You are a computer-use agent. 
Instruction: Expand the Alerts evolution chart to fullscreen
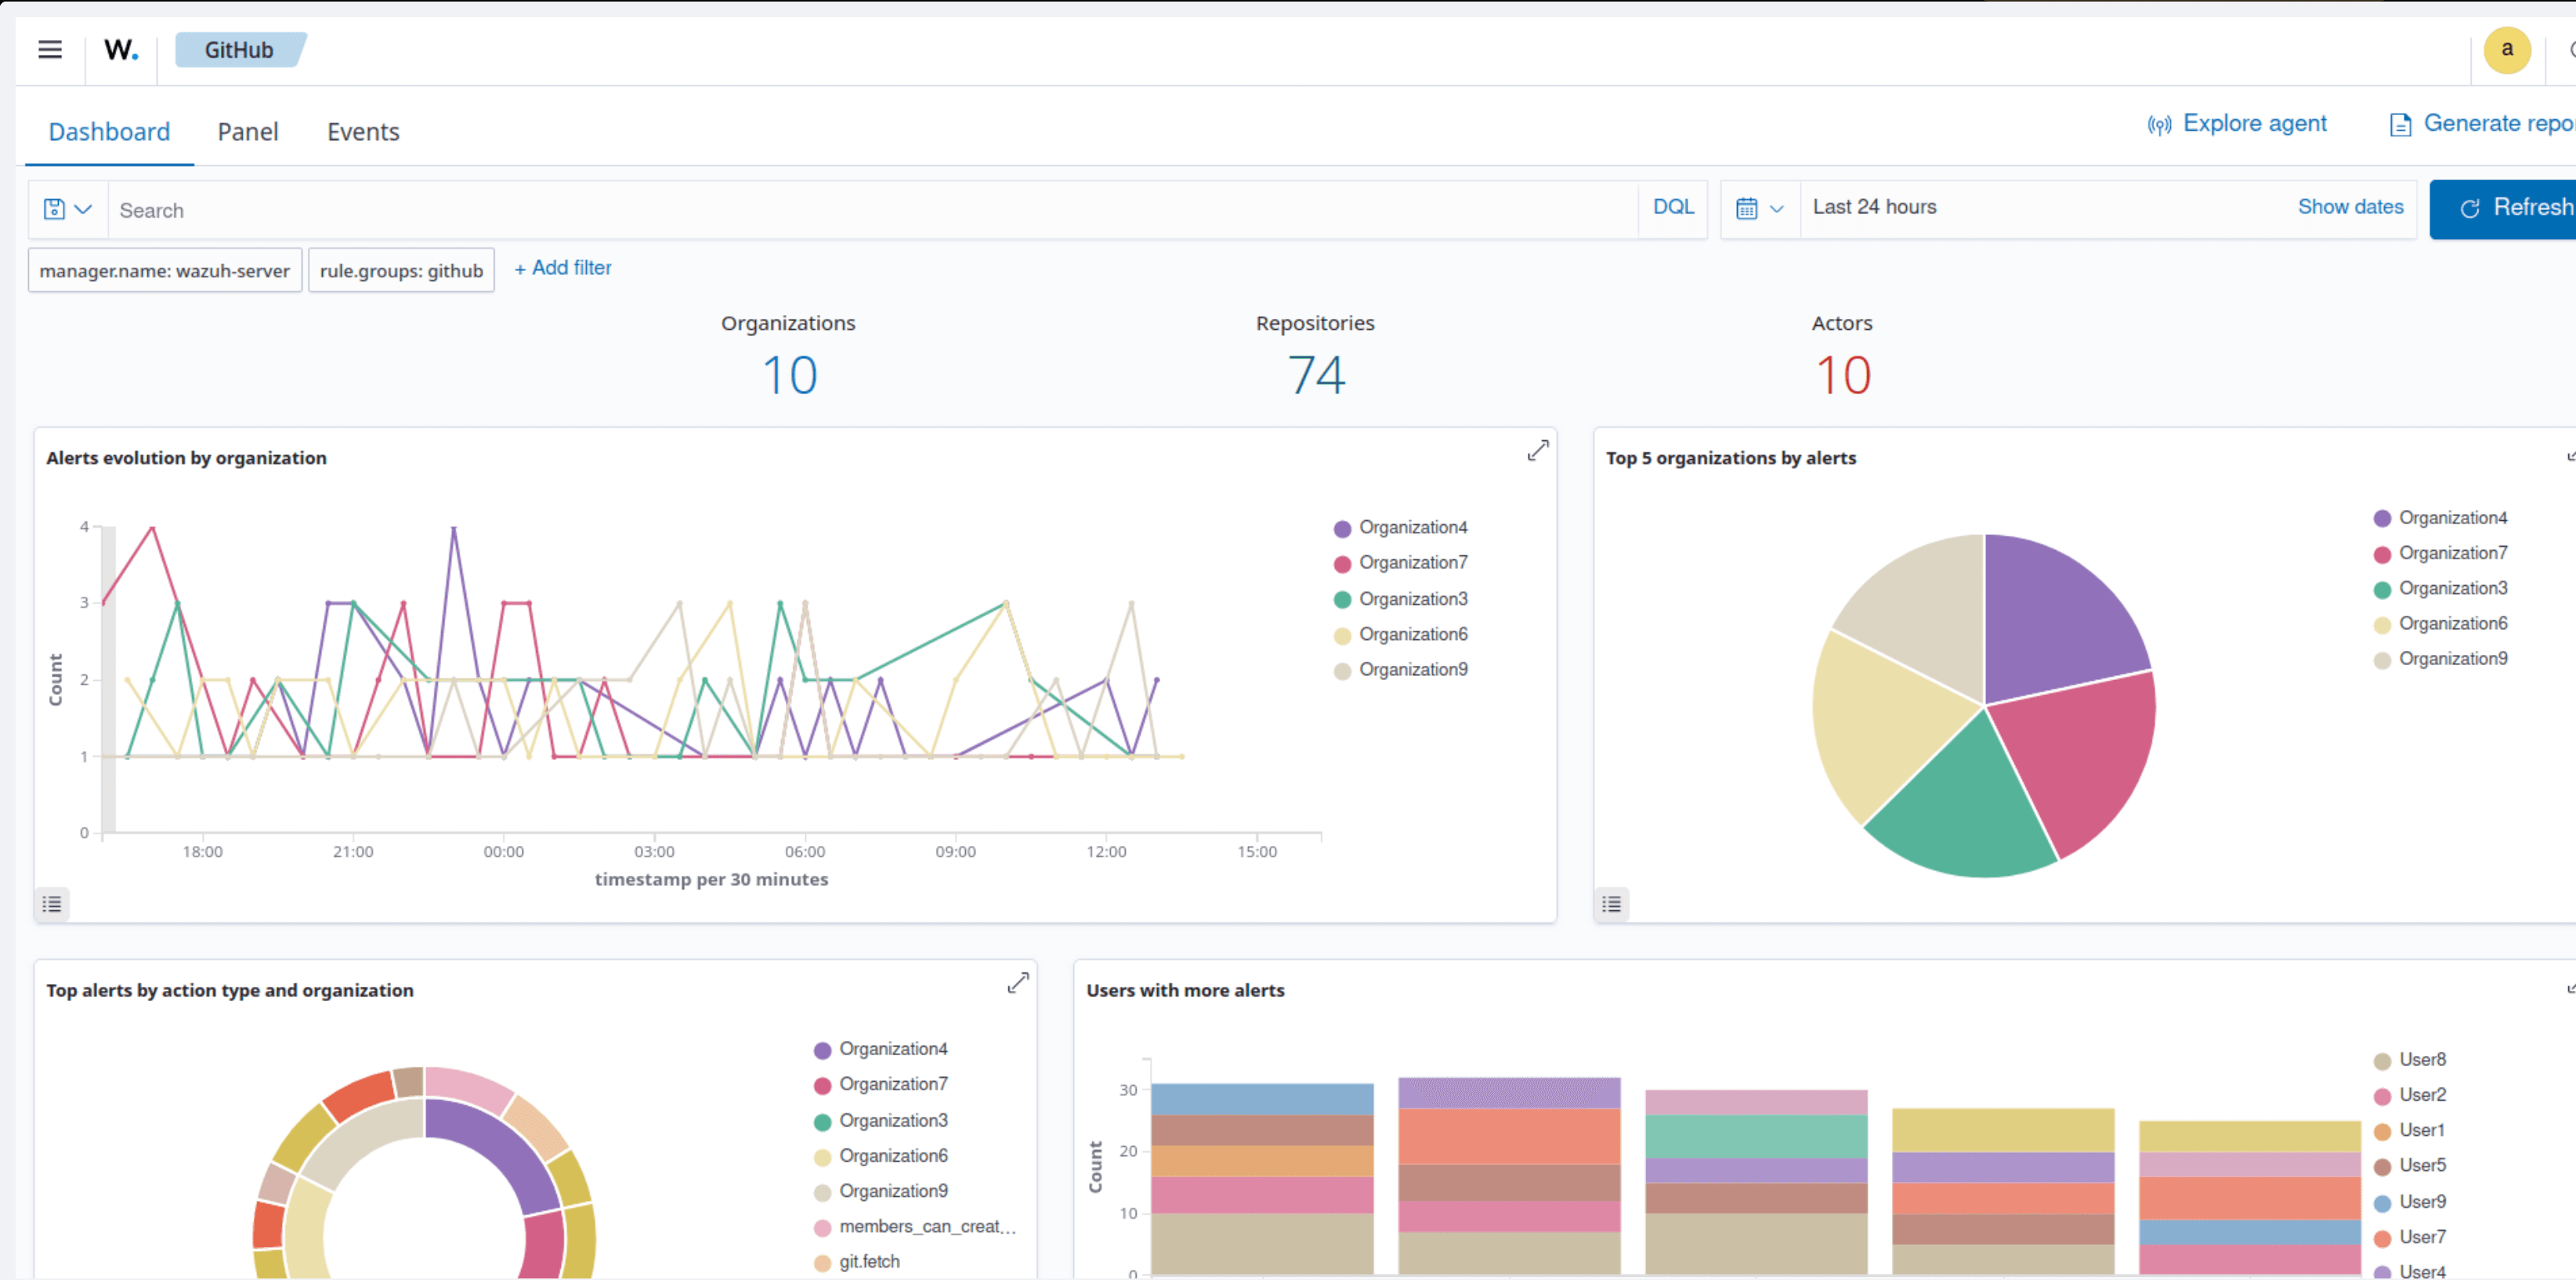click(x=1537, y=451)
